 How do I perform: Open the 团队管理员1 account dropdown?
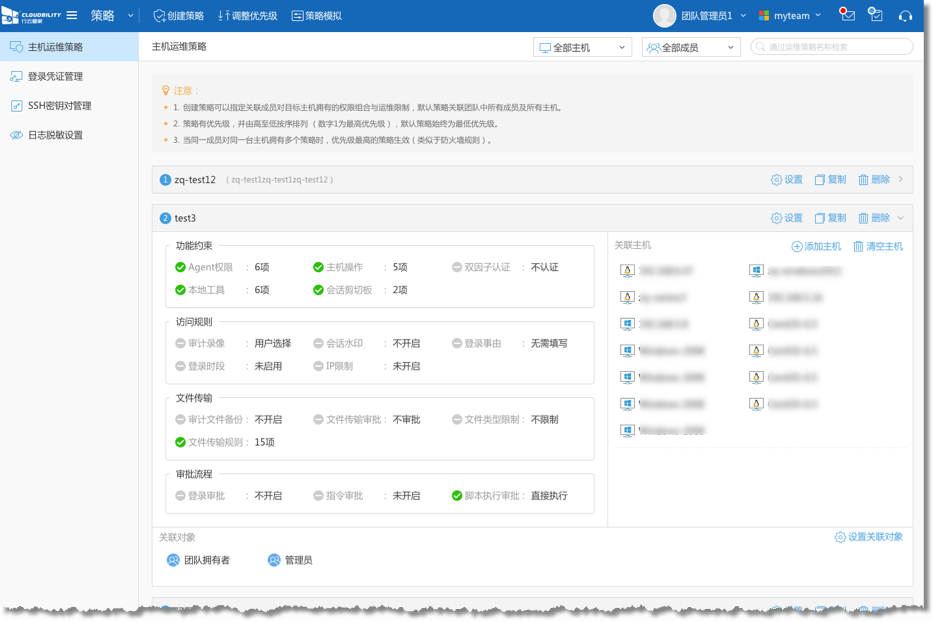[x=713, y=16]
